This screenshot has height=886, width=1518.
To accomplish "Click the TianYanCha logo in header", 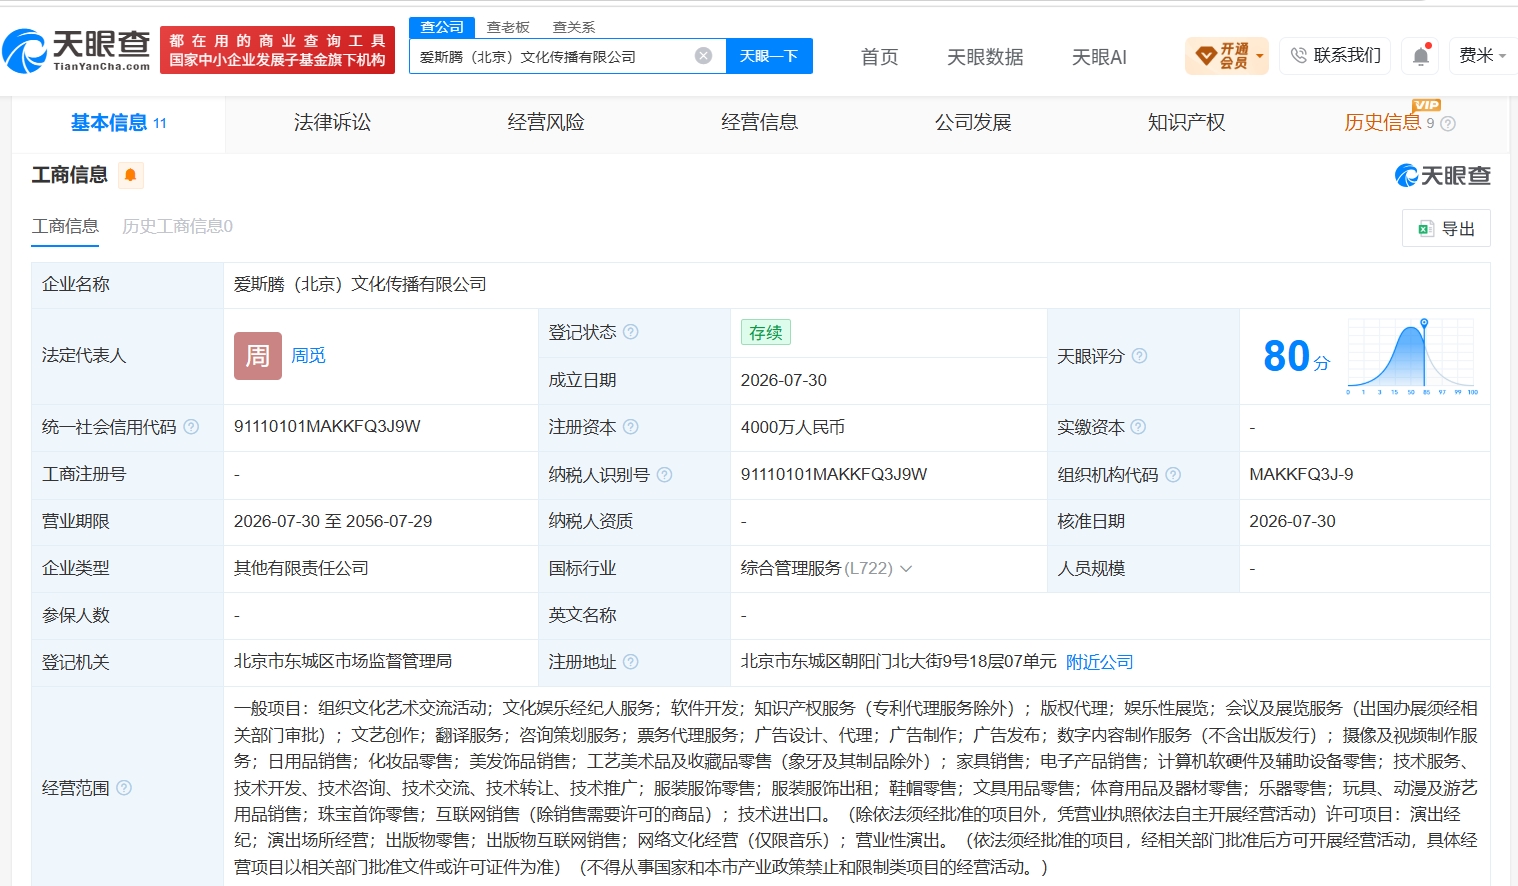I will coord(76,50).
